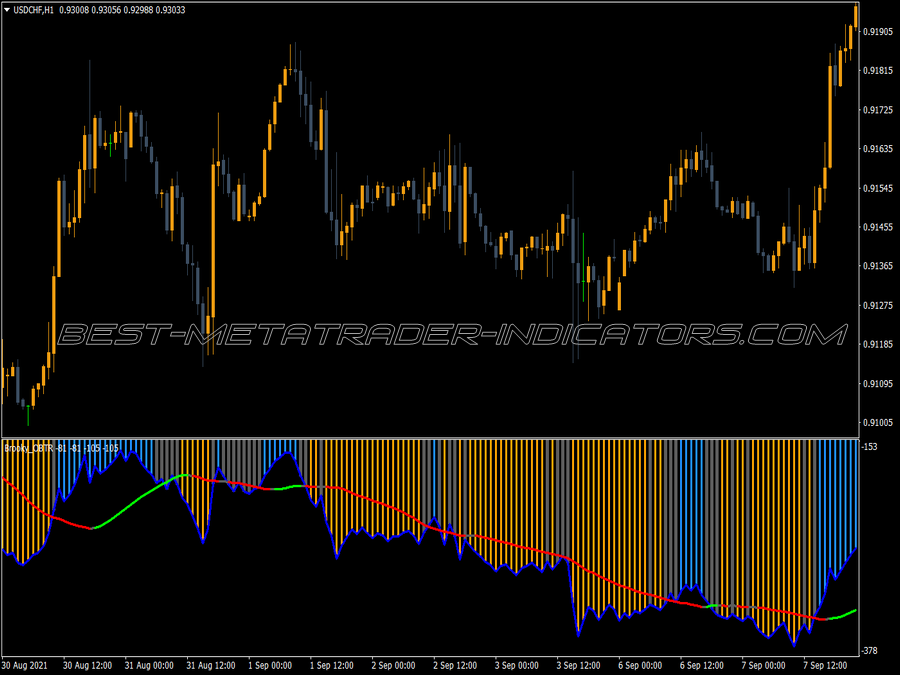Click the 0.91725 price axis label
This screenshot has height=675, width=900.
[878, 110]
